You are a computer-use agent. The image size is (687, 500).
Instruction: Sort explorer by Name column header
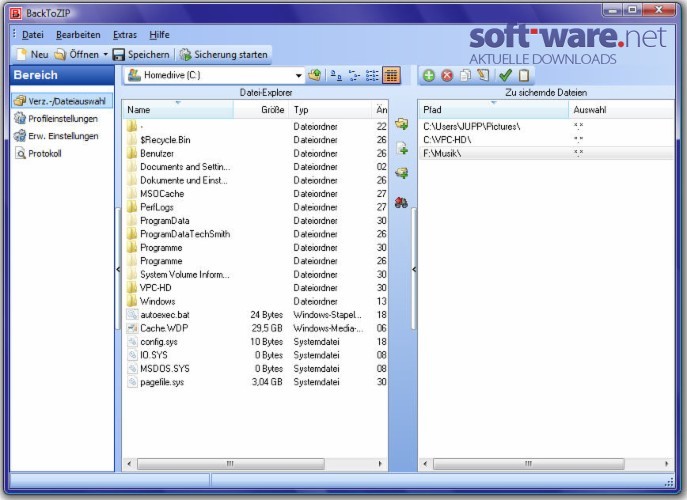[x=178, y=110]
